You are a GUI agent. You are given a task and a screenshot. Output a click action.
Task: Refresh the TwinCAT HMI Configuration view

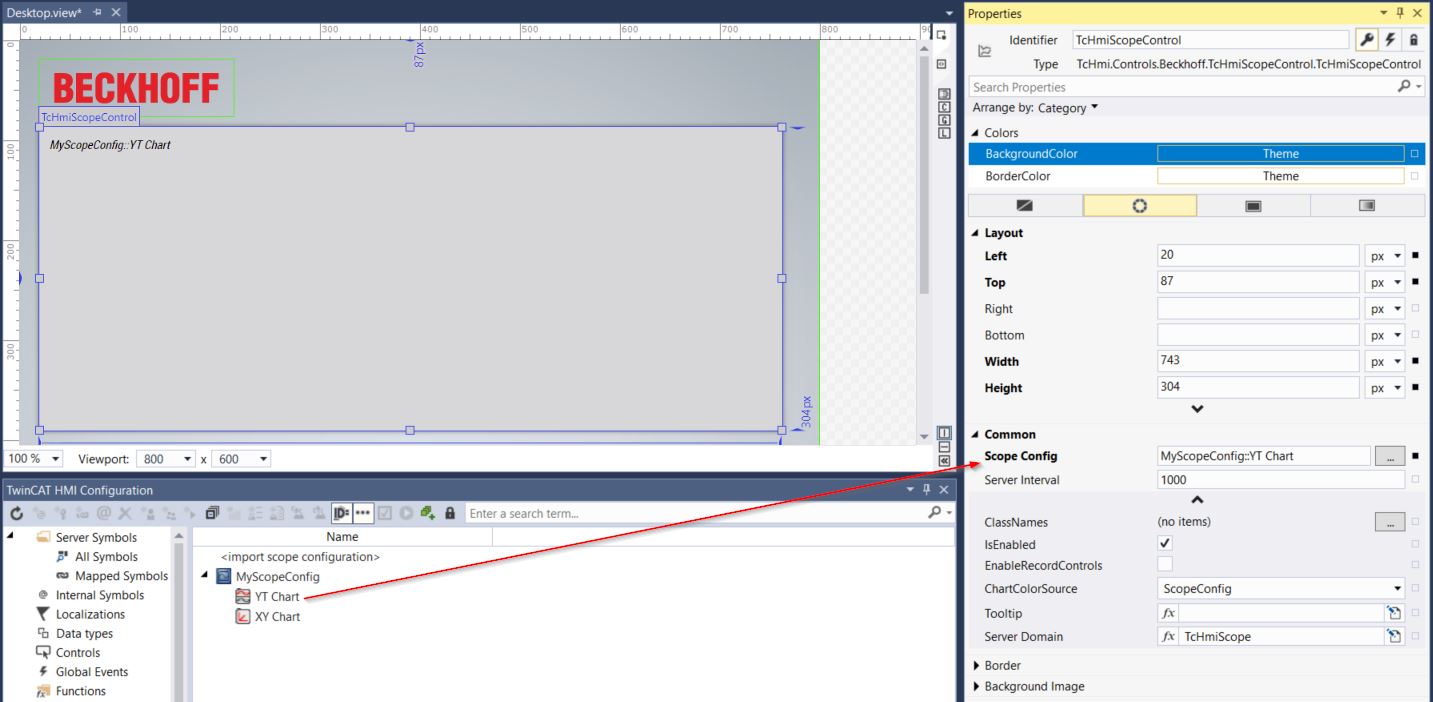[x=15, y=514]
